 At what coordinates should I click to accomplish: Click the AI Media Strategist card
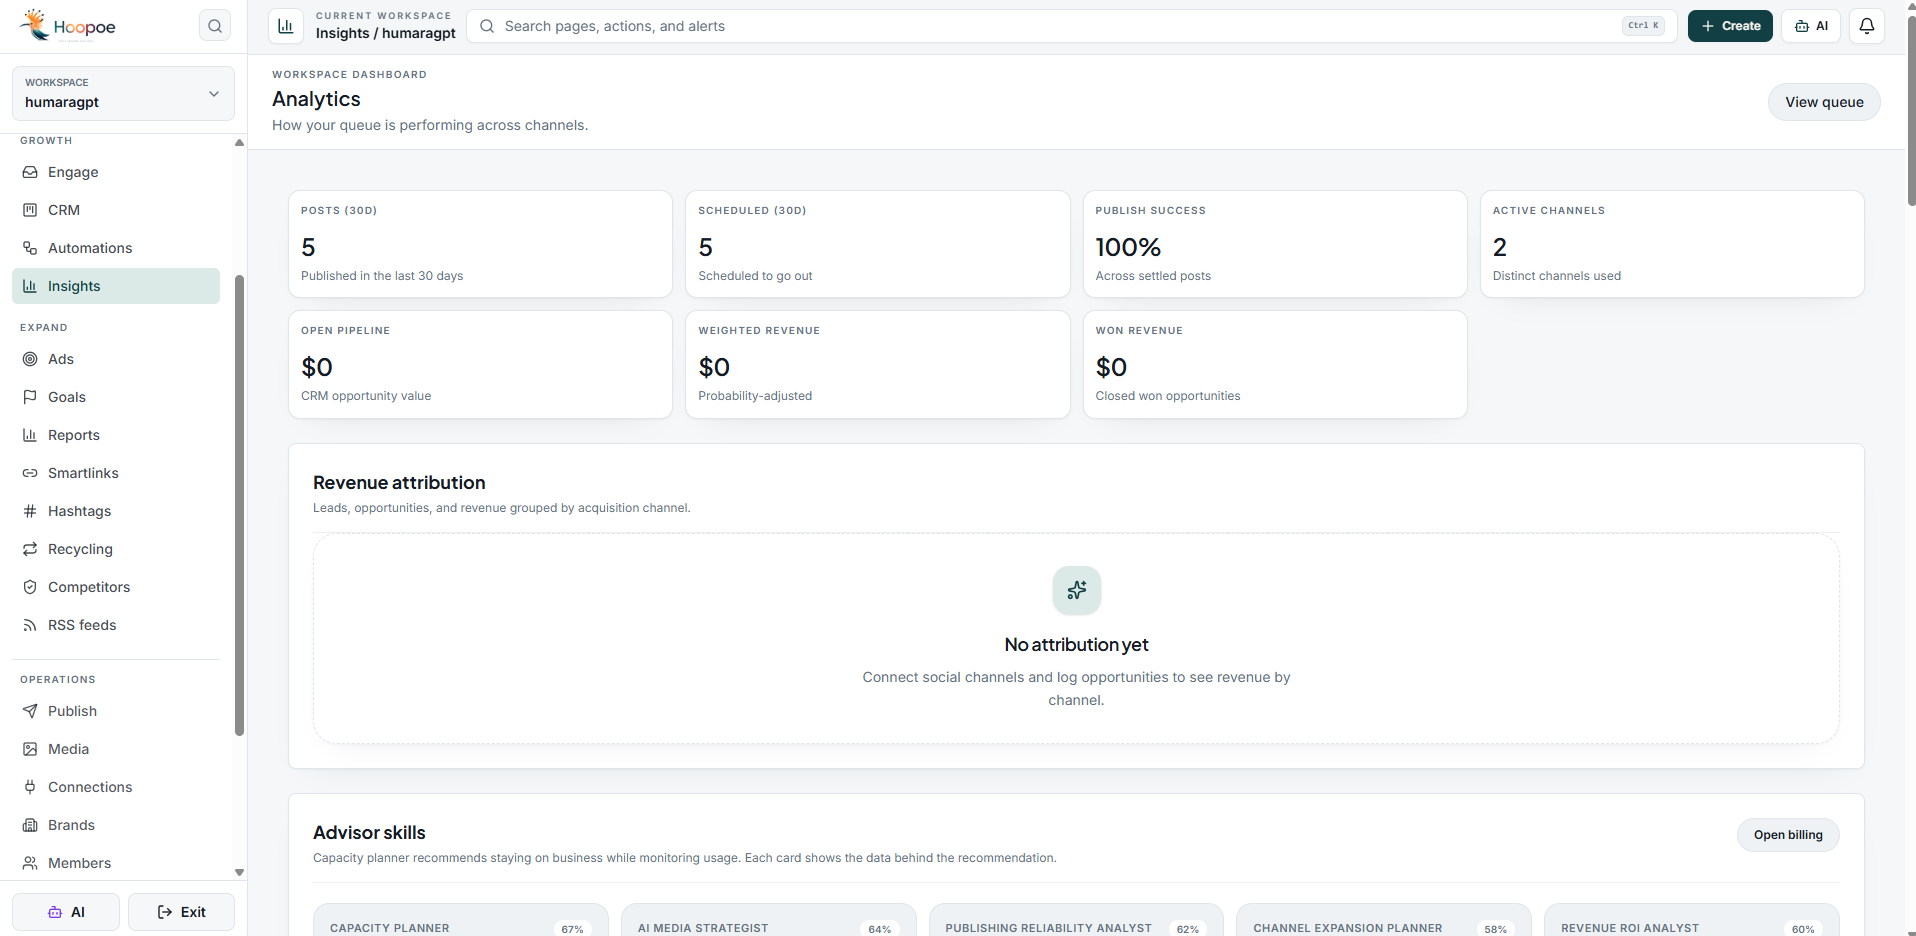point(769,920)
